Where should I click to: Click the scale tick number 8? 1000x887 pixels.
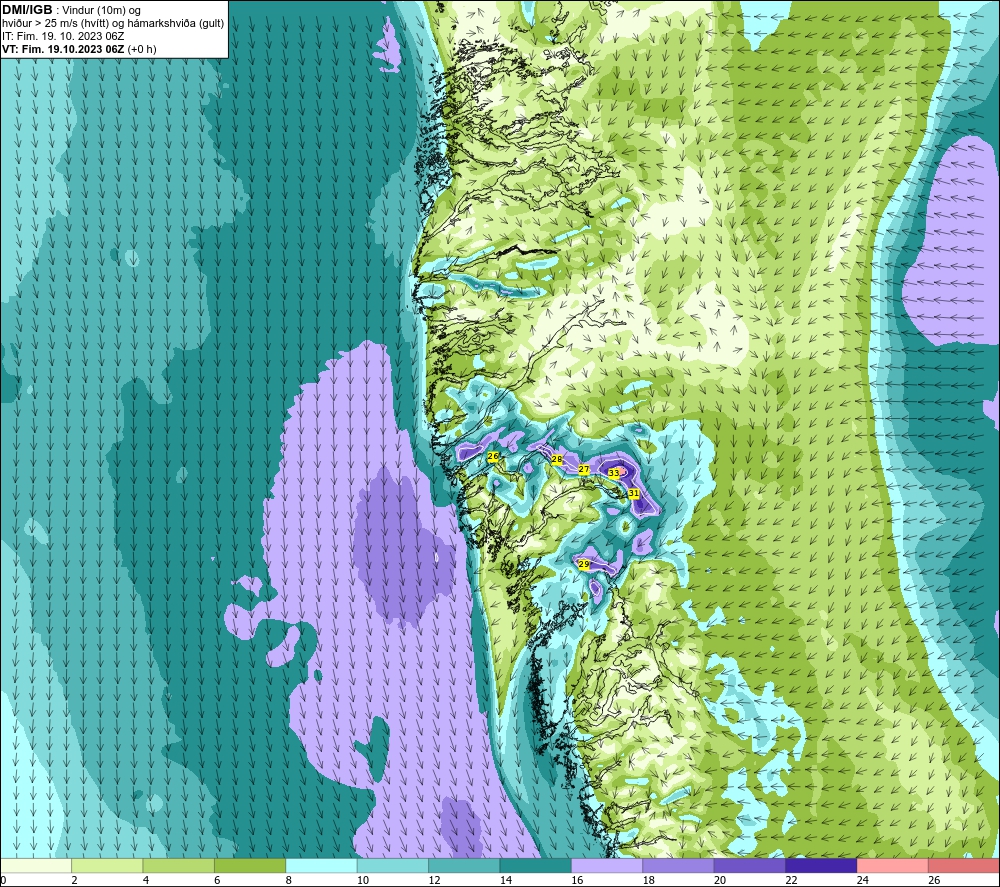click(289, 880)
